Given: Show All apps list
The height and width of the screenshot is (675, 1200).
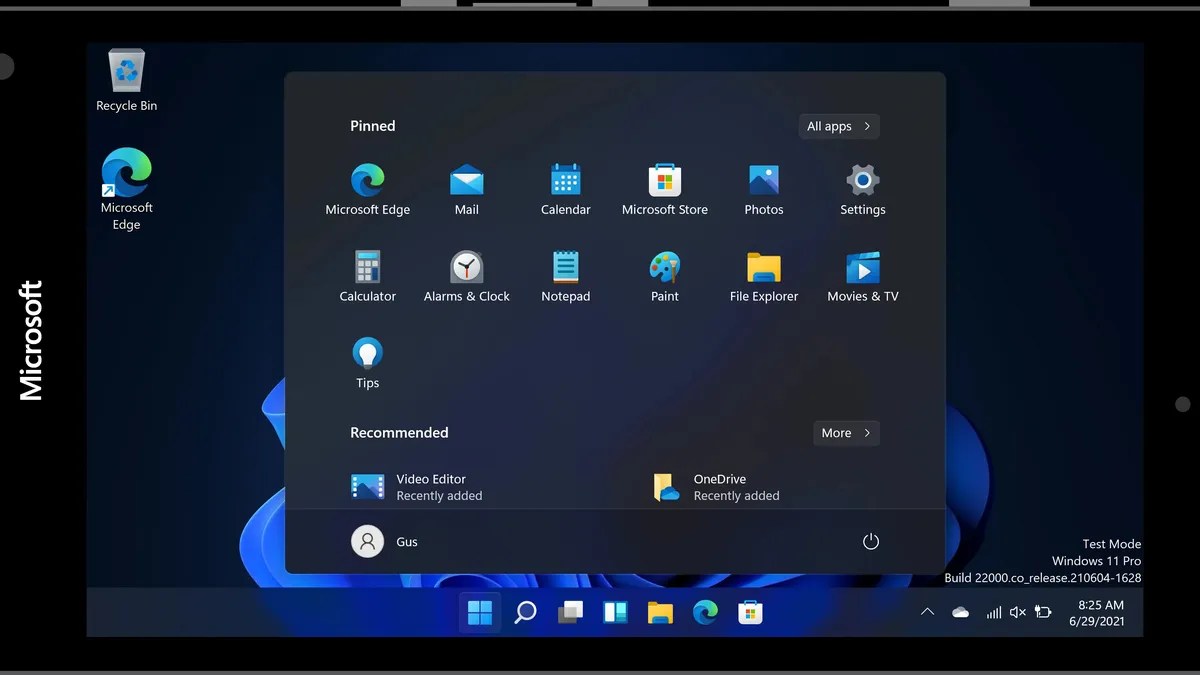Looking at the screenshot, I should point(839,126).
